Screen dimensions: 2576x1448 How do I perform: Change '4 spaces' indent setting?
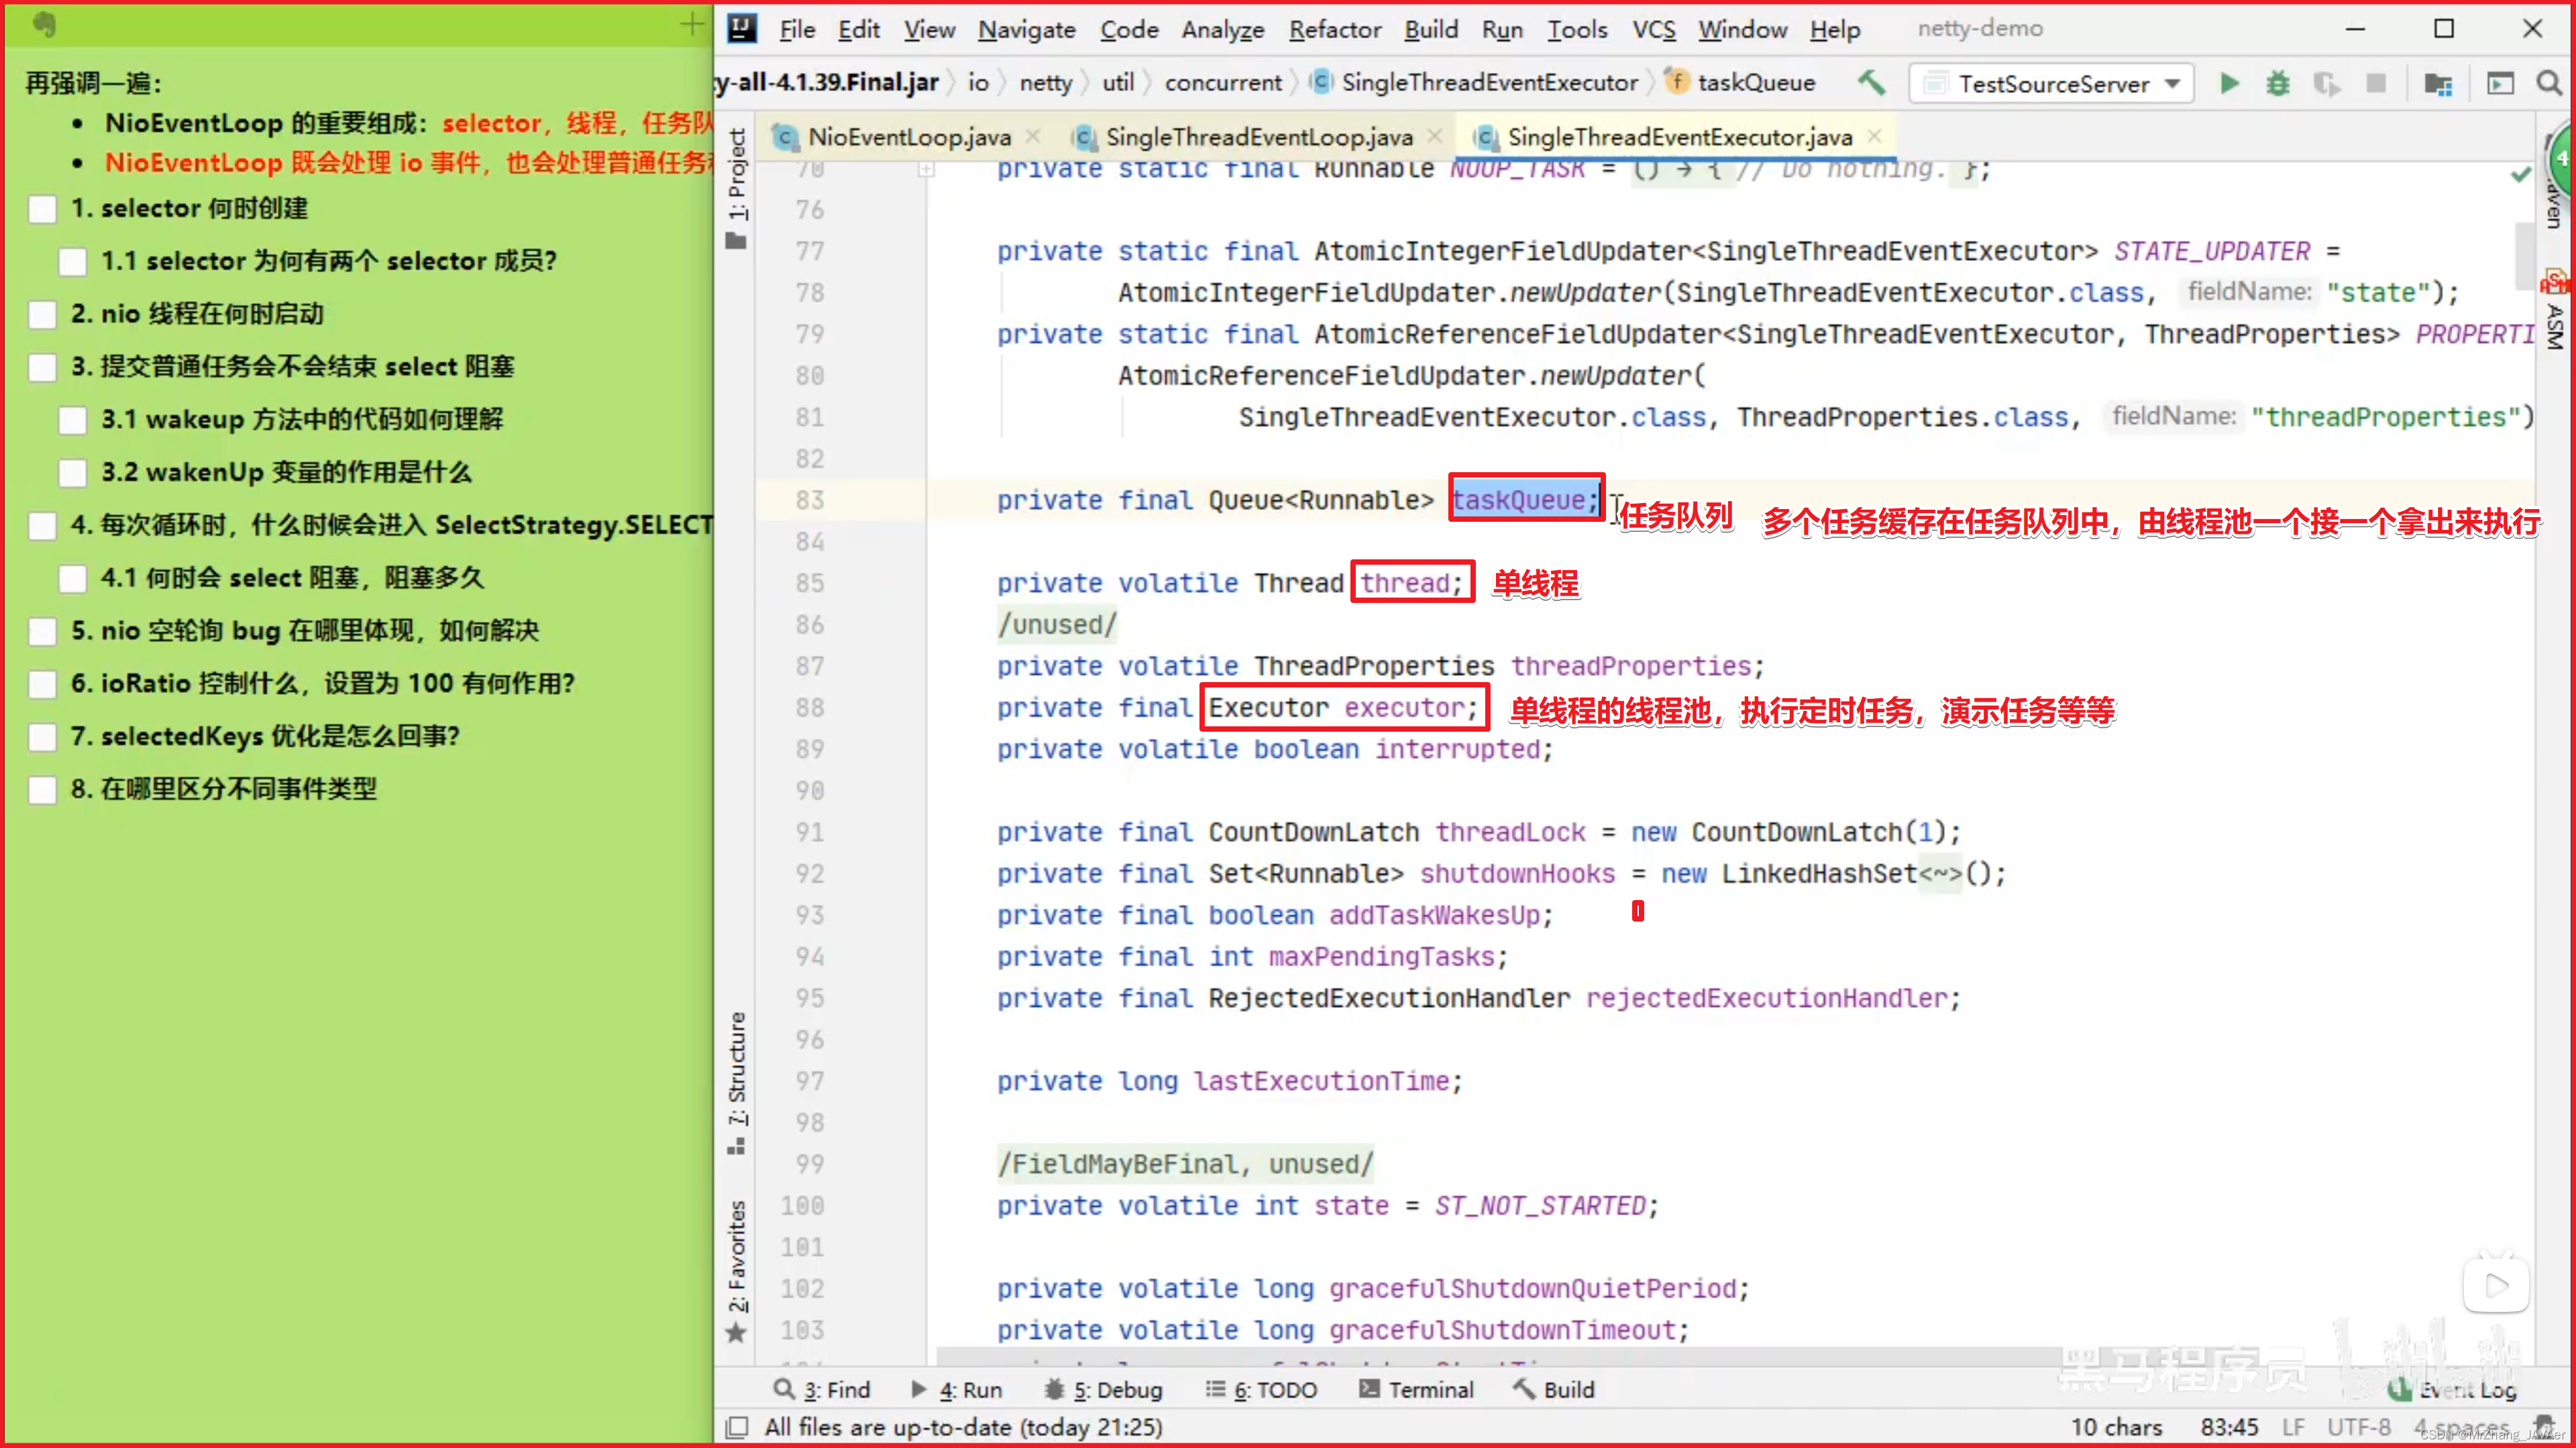tap(2461, 1427)
